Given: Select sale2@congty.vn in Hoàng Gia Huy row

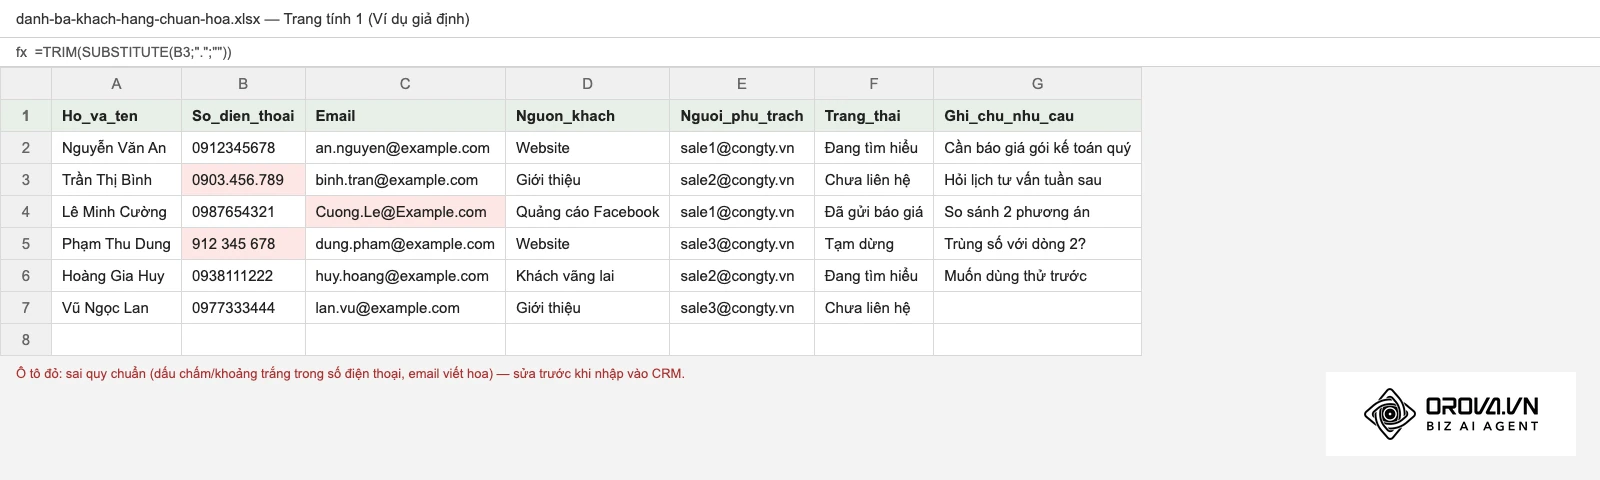Looking at the screenshot, I should pos(742,276).
